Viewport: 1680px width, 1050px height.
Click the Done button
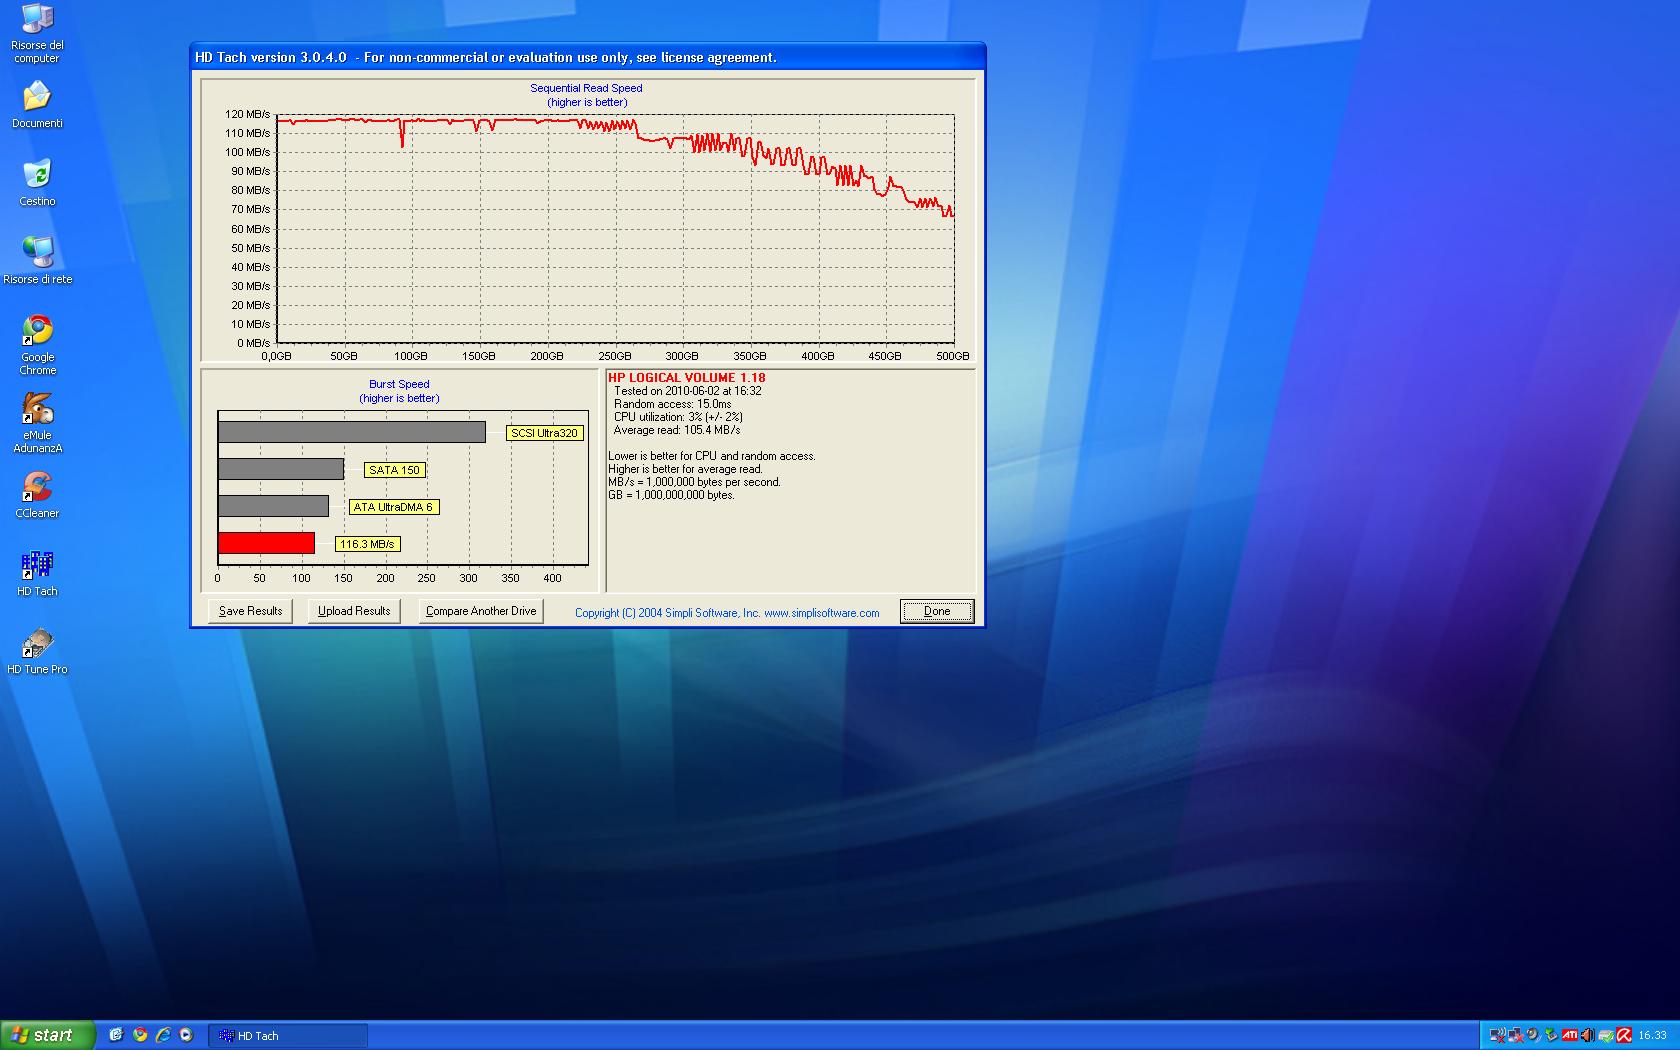[937, 611]
